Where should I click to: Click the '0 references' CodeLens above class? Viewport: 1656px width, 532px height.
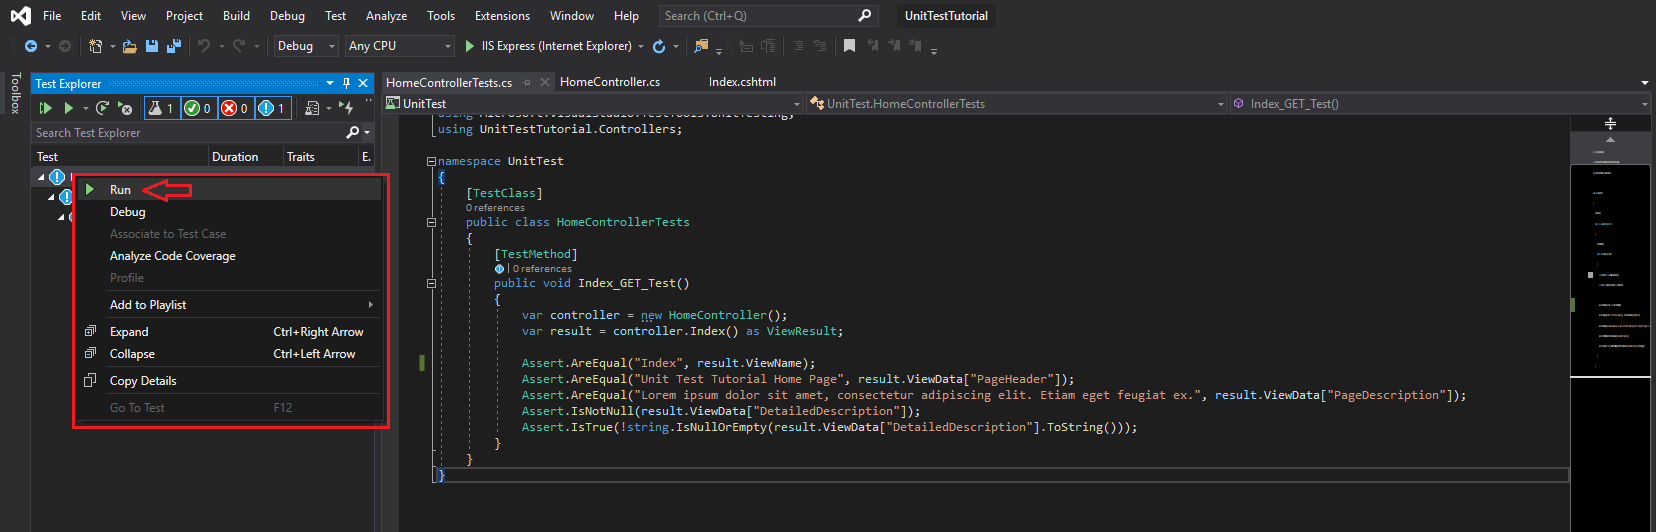click(x=495, y=208)
